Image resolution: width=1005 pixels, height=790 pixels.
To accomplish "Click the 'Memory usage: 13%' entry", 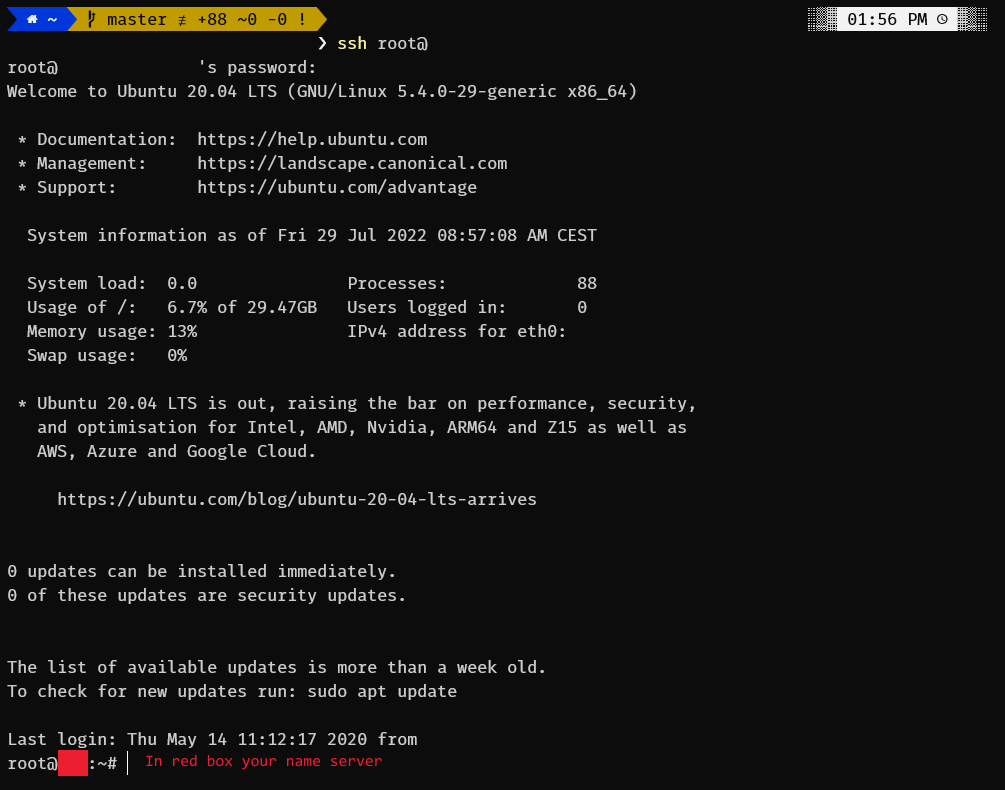I will pyautogui.click(x=112, y=331).
